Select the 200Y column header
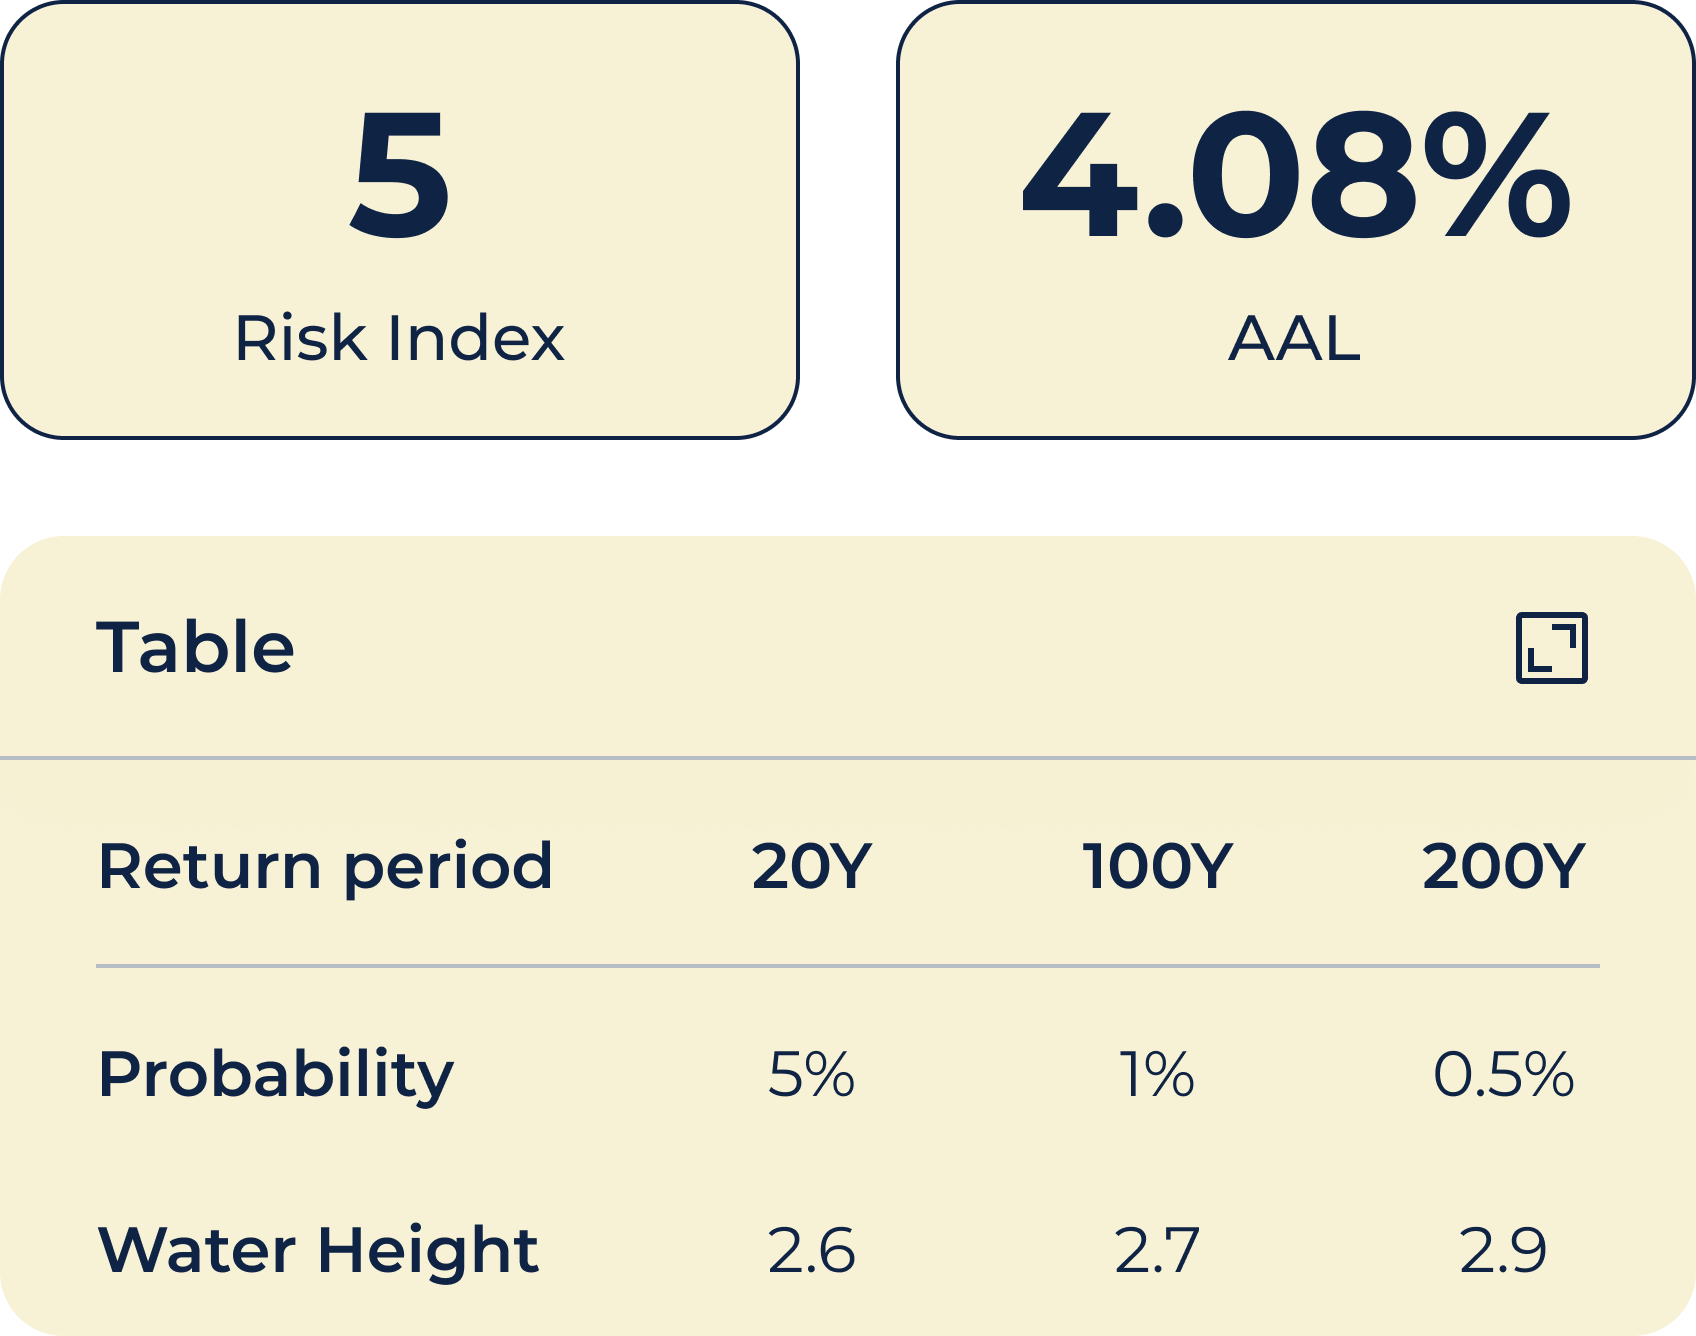Viewport: 1696px width, 1336px height. pos(1503,865)
